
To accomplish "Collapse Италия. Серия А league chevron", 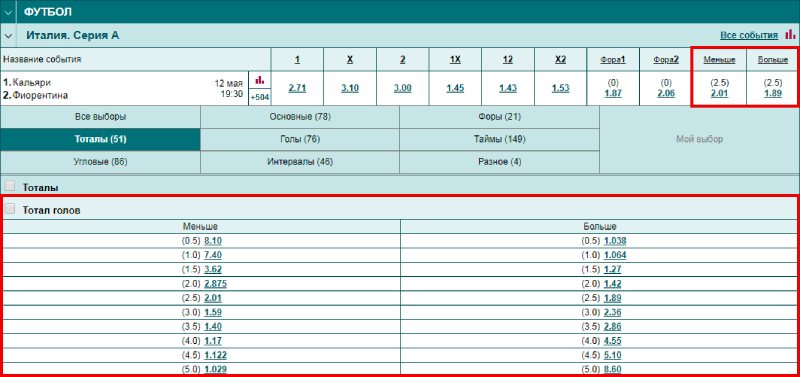I will pyautogui.click(x=8, y=36).
